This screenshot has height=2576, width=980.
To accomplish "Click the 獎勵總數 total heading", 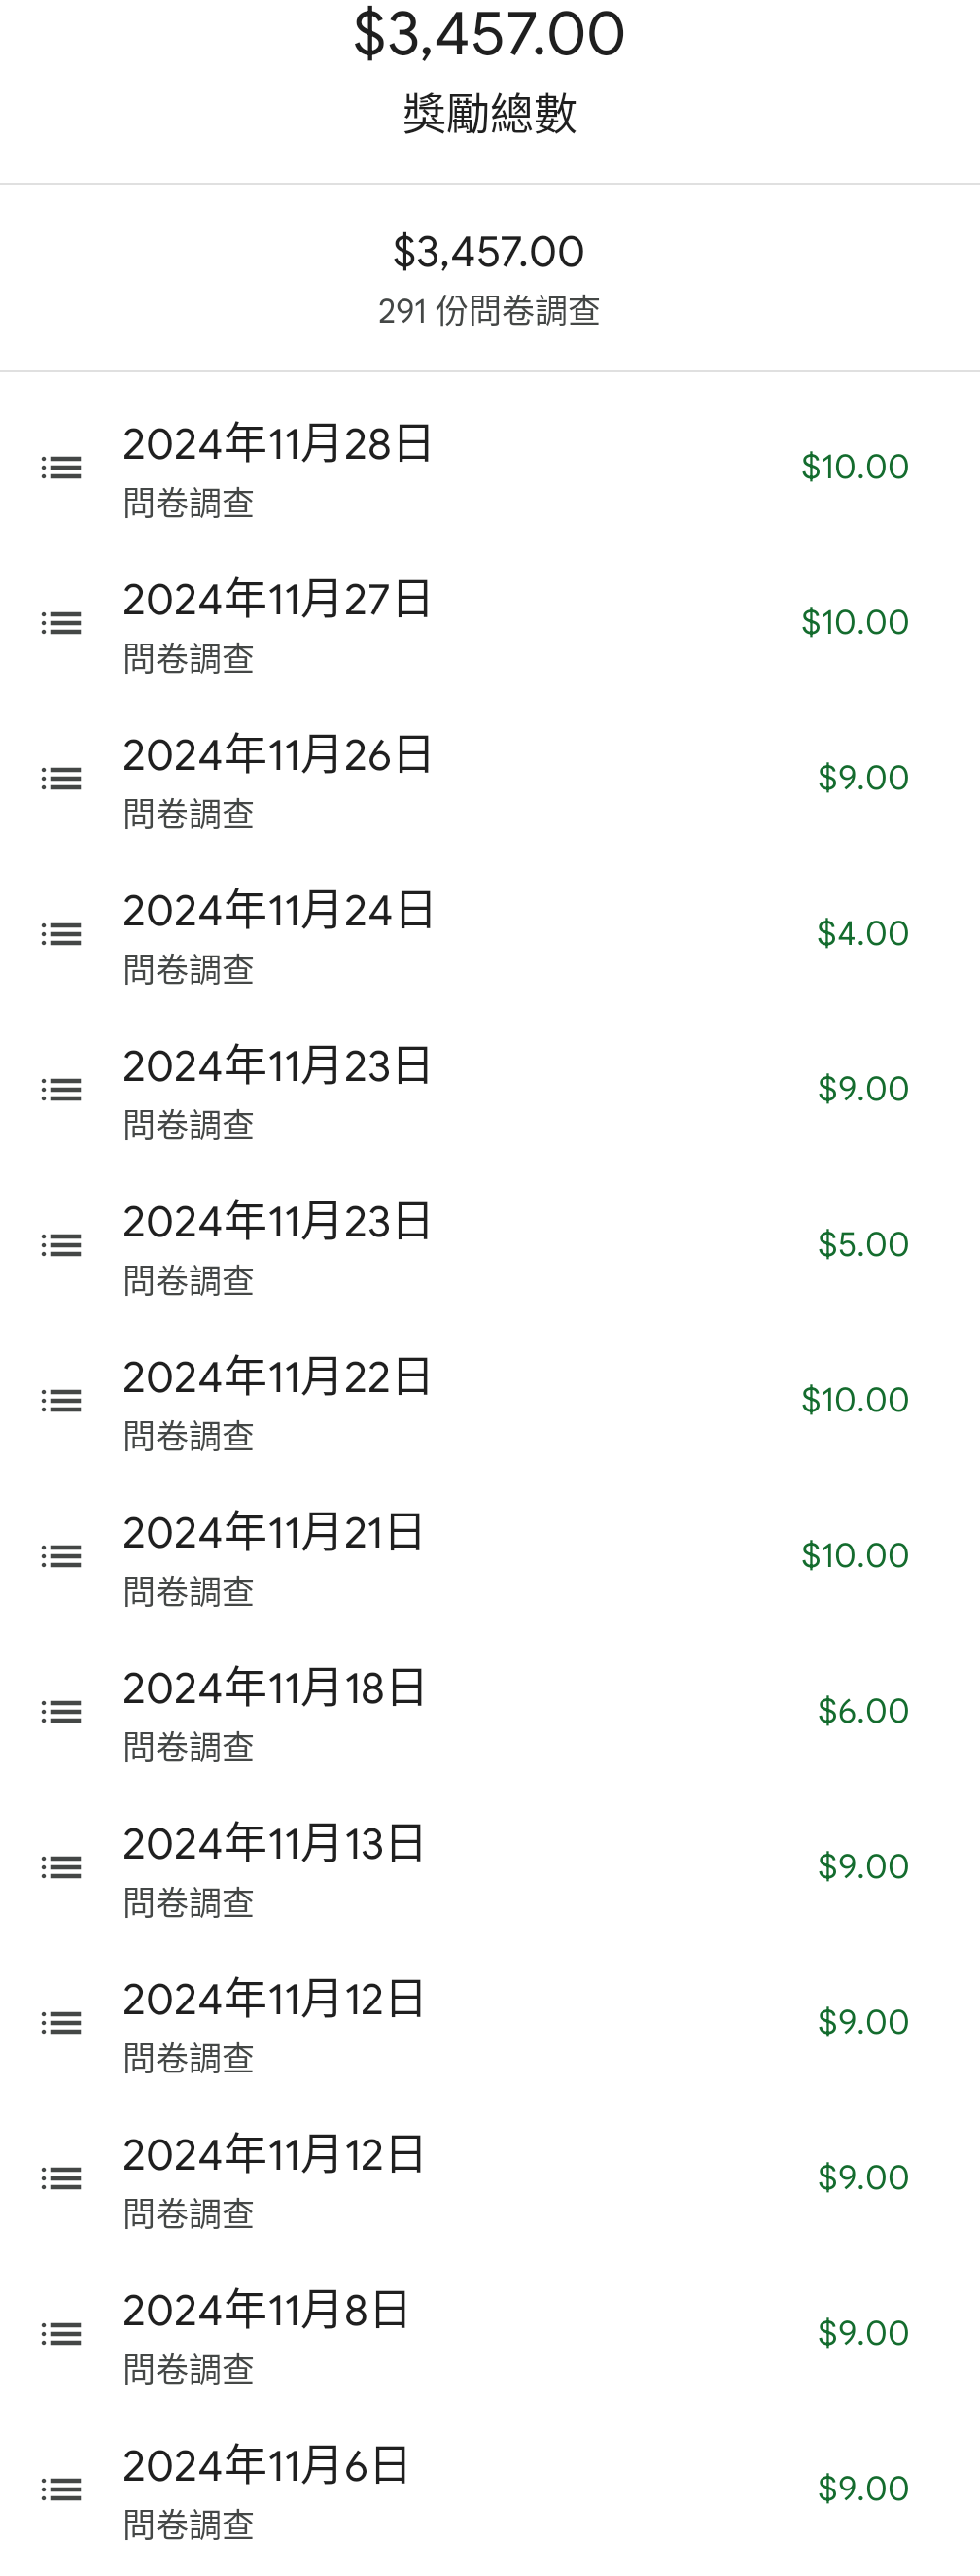I will [489, 113].
